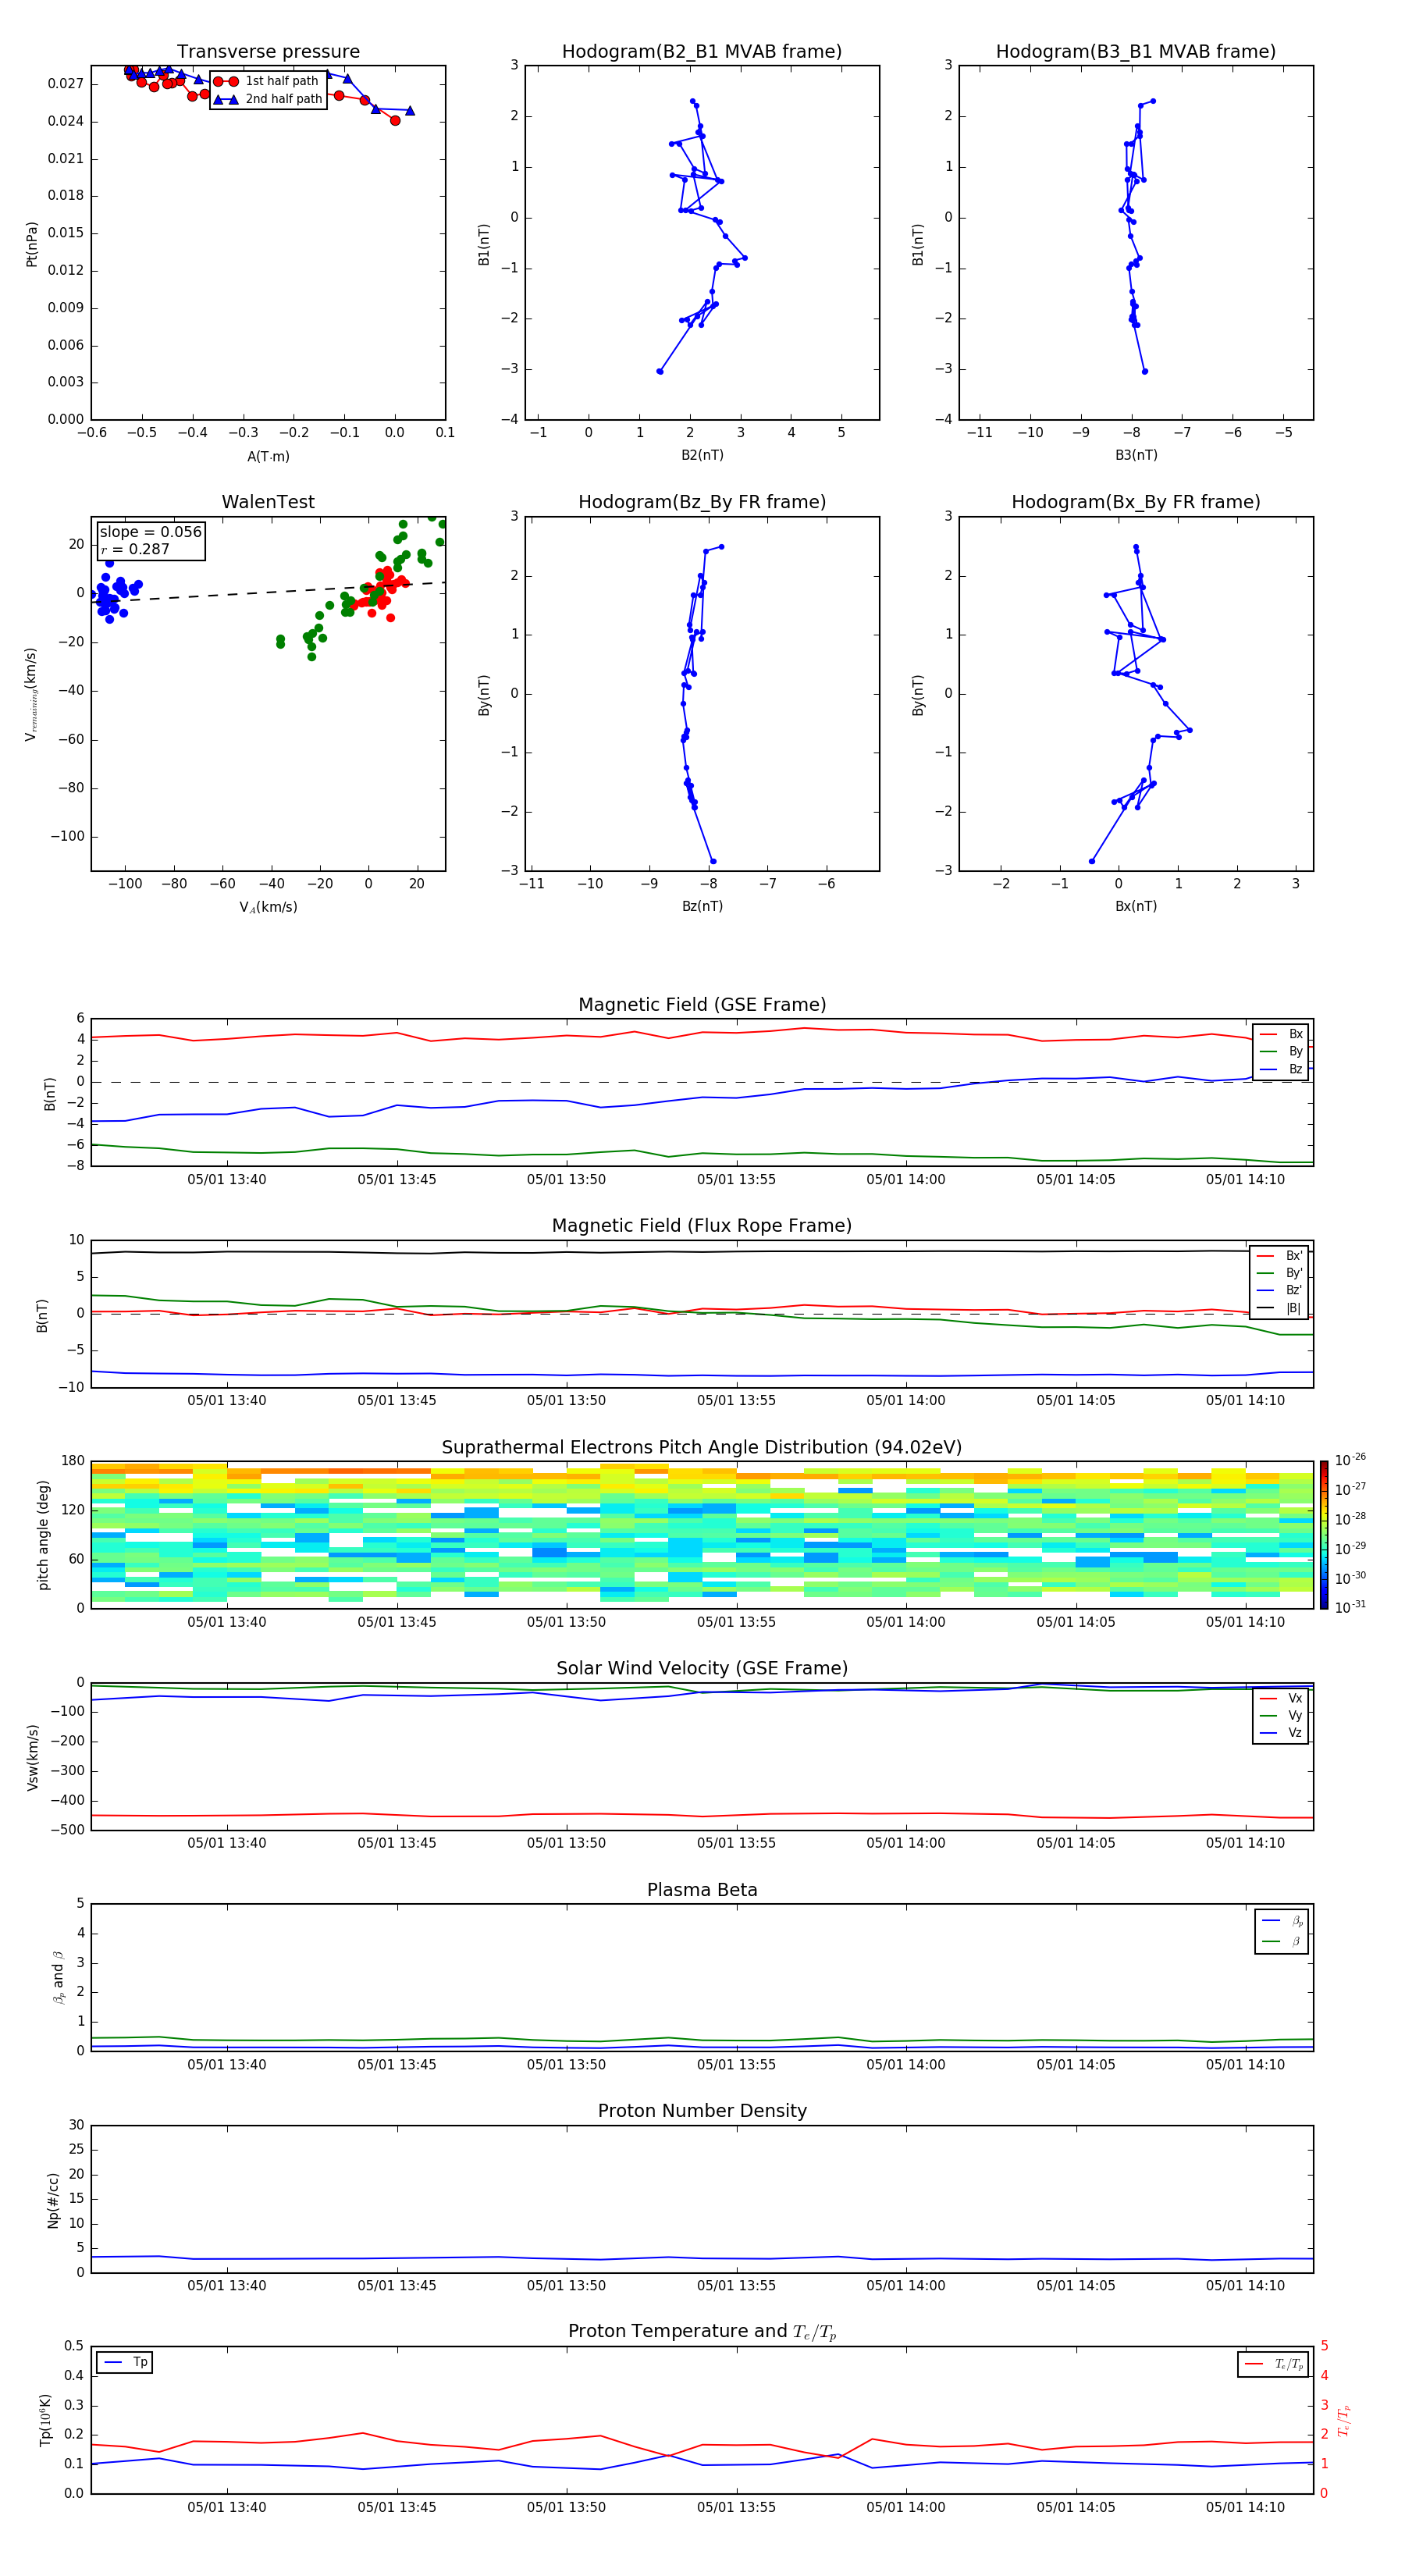
Task: Click the 'Proton Number Density' title
Action: (702, 2111)
